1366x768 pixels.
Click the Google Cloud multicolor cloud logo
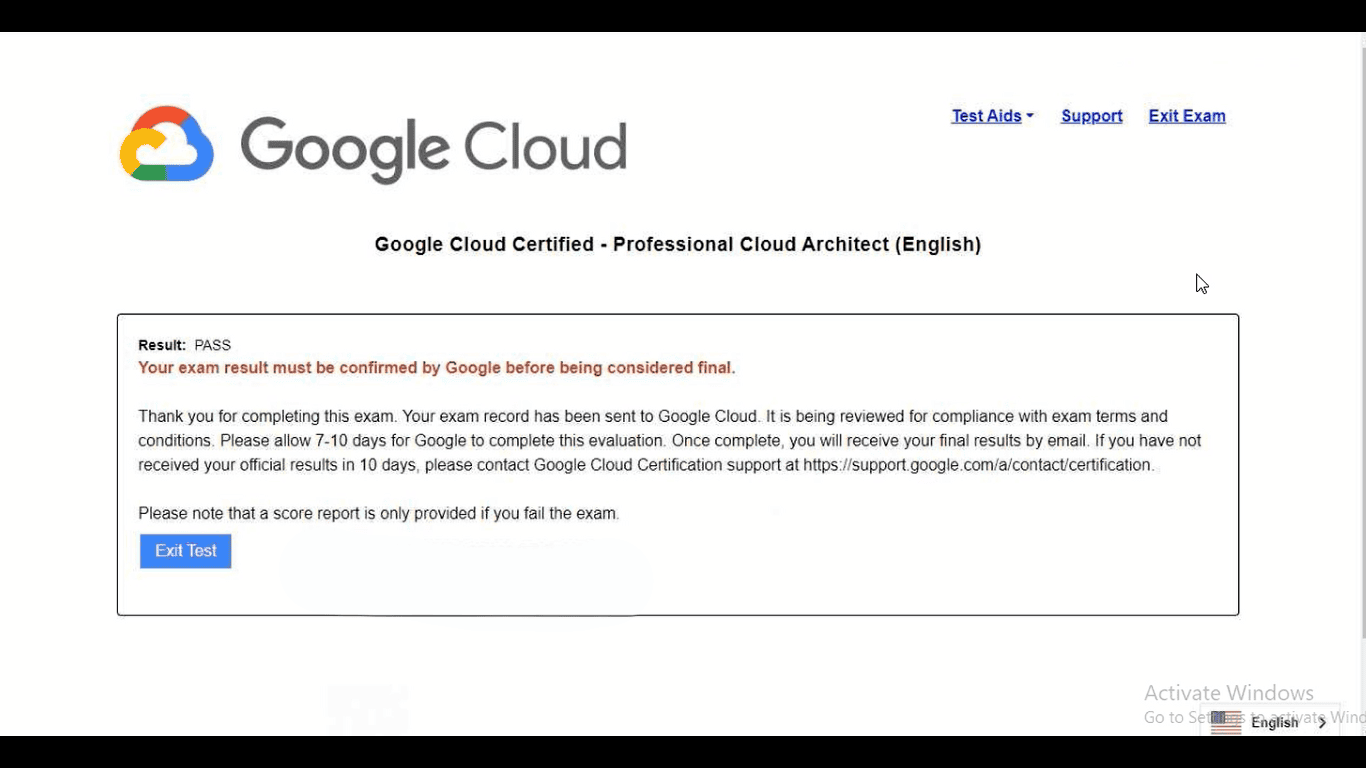(167, 144)
